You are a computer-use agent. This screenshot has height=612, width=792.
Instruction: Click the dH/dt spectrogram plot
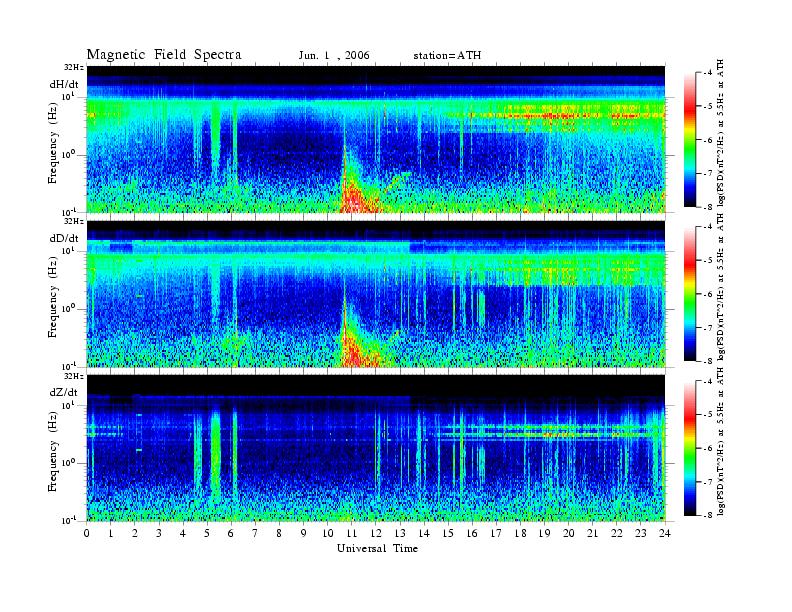tap(376, 139)
